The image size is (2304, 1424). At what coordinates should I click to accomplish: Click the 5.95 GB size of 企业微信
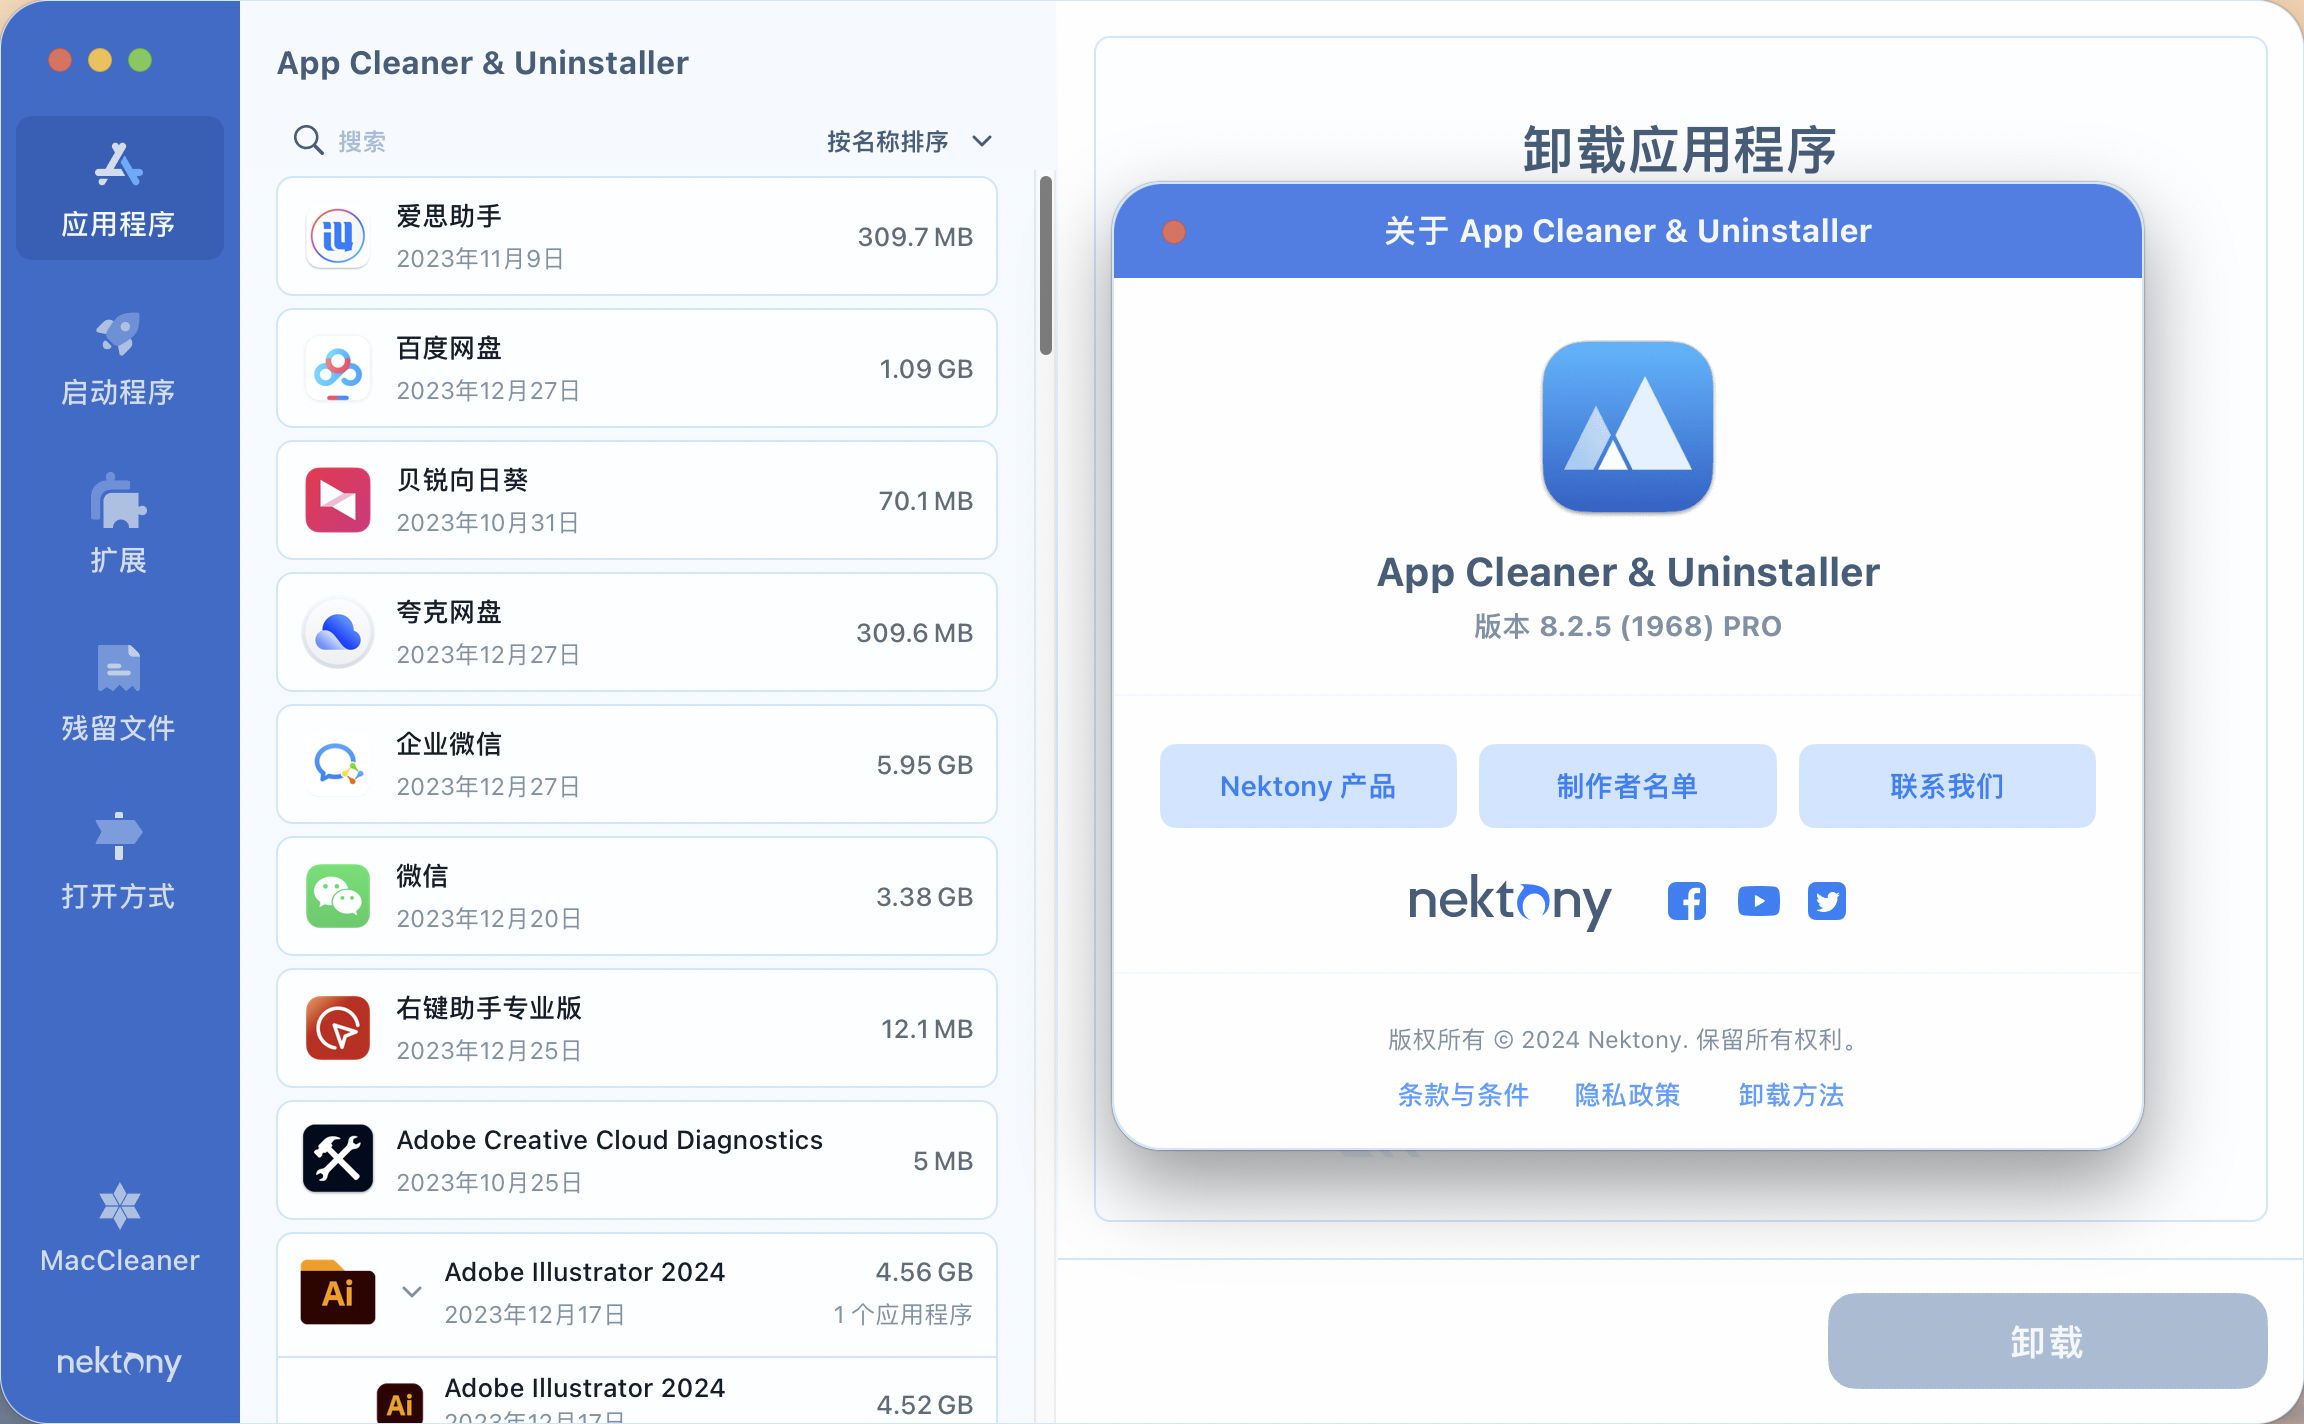coord(924,765)
